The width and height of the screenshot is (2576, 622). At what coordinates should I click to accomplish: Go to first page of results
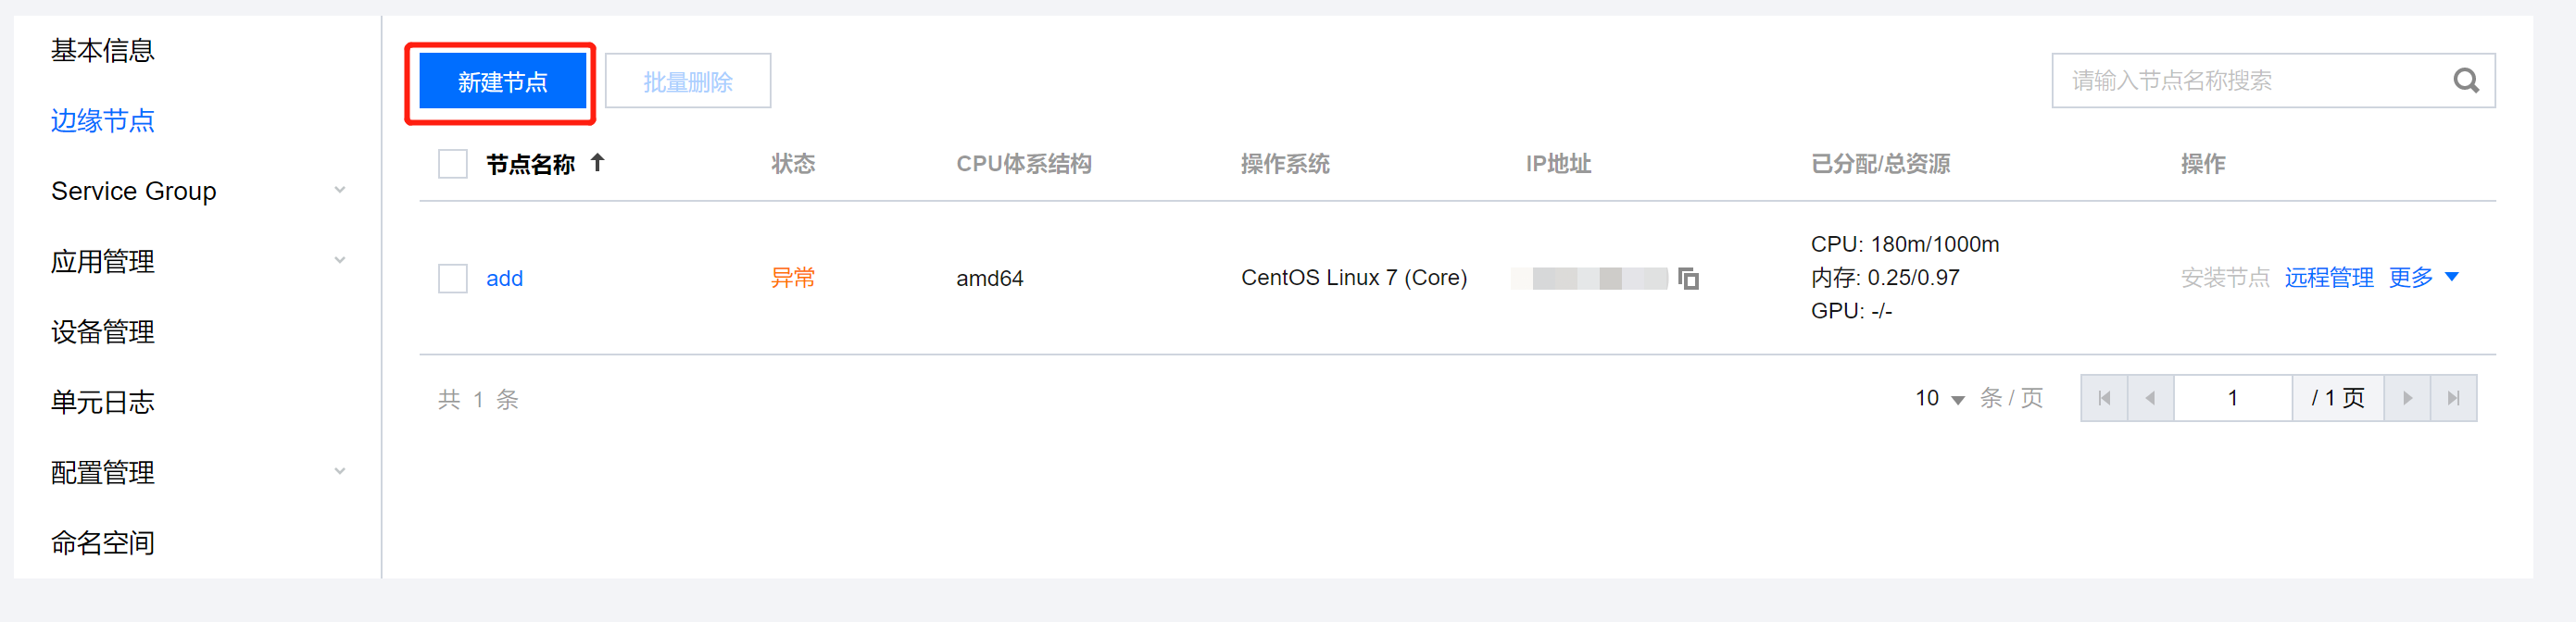[x=2104, y=398]
